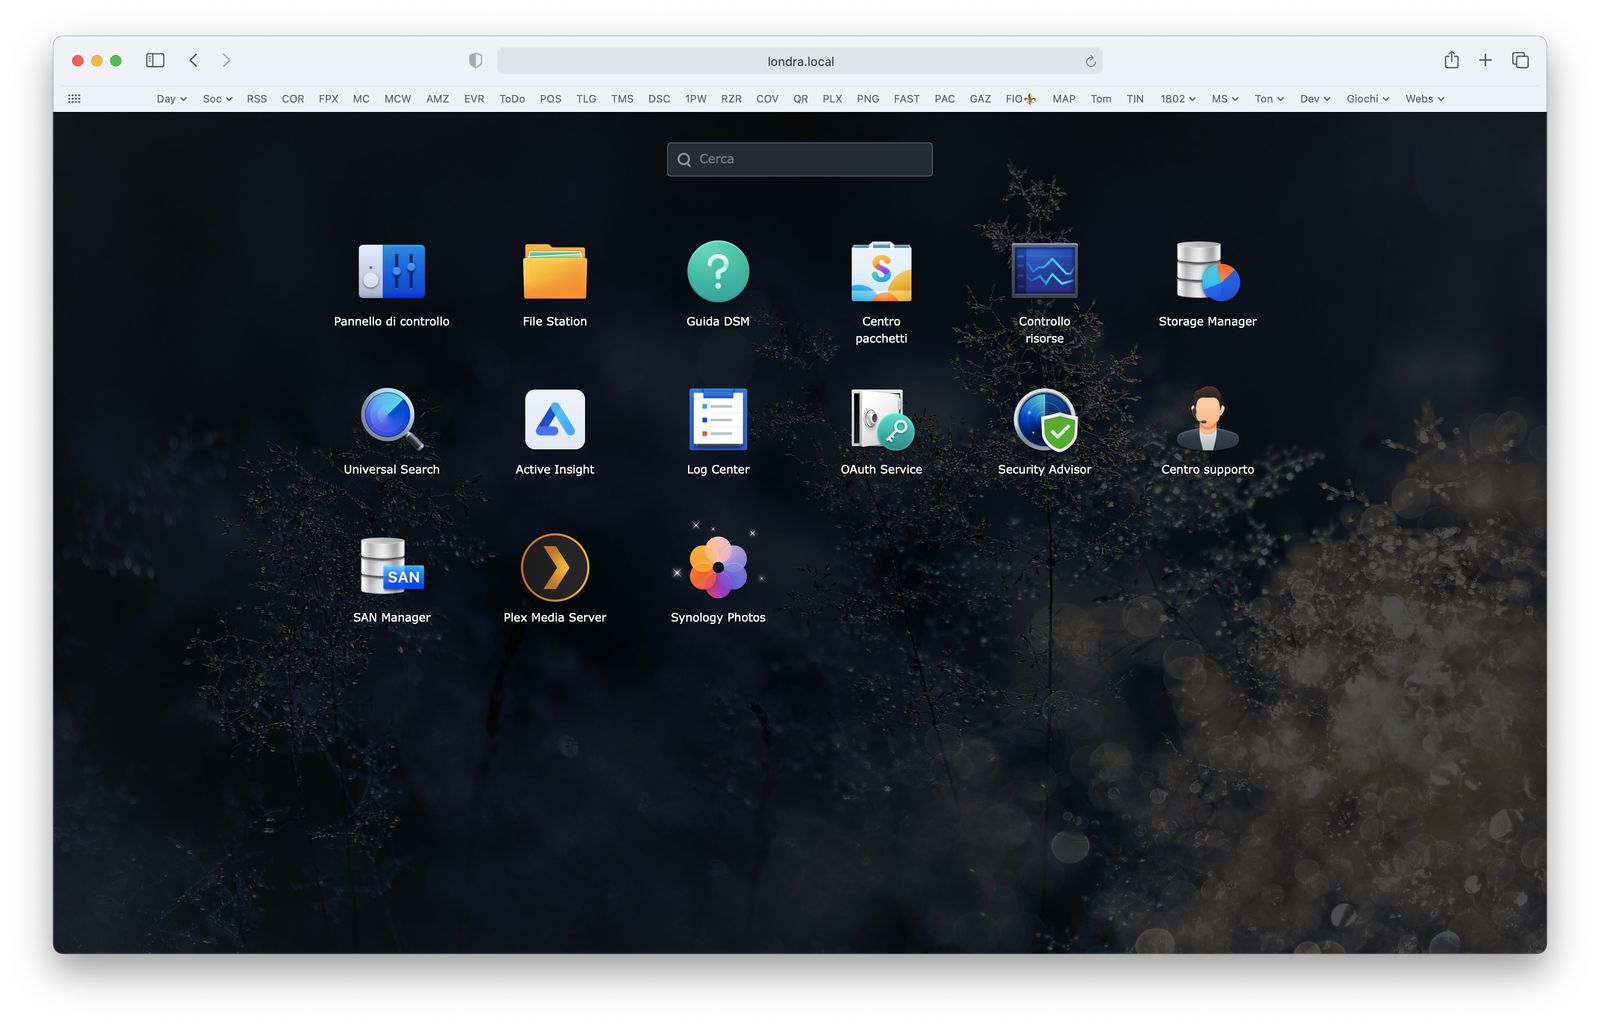The width and height of the screenshot is (1600, 1024).
Task: Open the EVR bookmark
Action: tap(474, 99)
